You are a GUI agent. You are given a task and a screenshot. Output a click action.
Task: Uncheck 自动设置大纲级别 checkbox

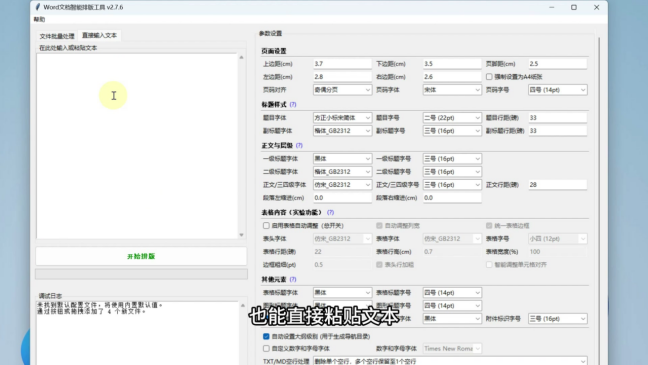click(266, 336)
